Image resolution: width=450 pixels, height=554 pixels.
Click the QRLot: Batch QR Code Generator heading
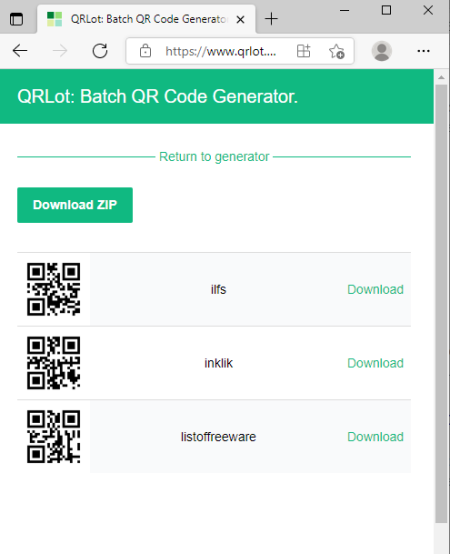tap(158, 96)
